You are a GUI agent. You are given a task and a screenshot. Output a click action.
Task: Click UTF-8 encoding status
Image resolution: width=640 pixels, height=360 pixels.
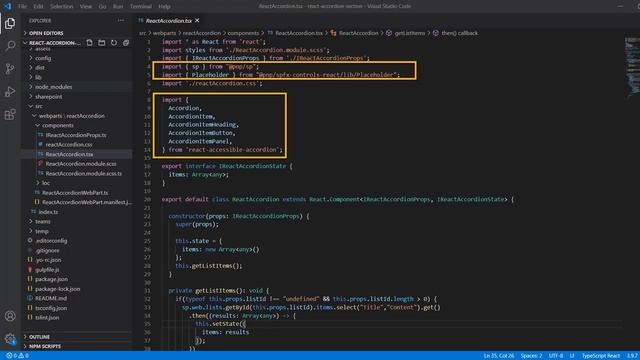coord(556,356)
